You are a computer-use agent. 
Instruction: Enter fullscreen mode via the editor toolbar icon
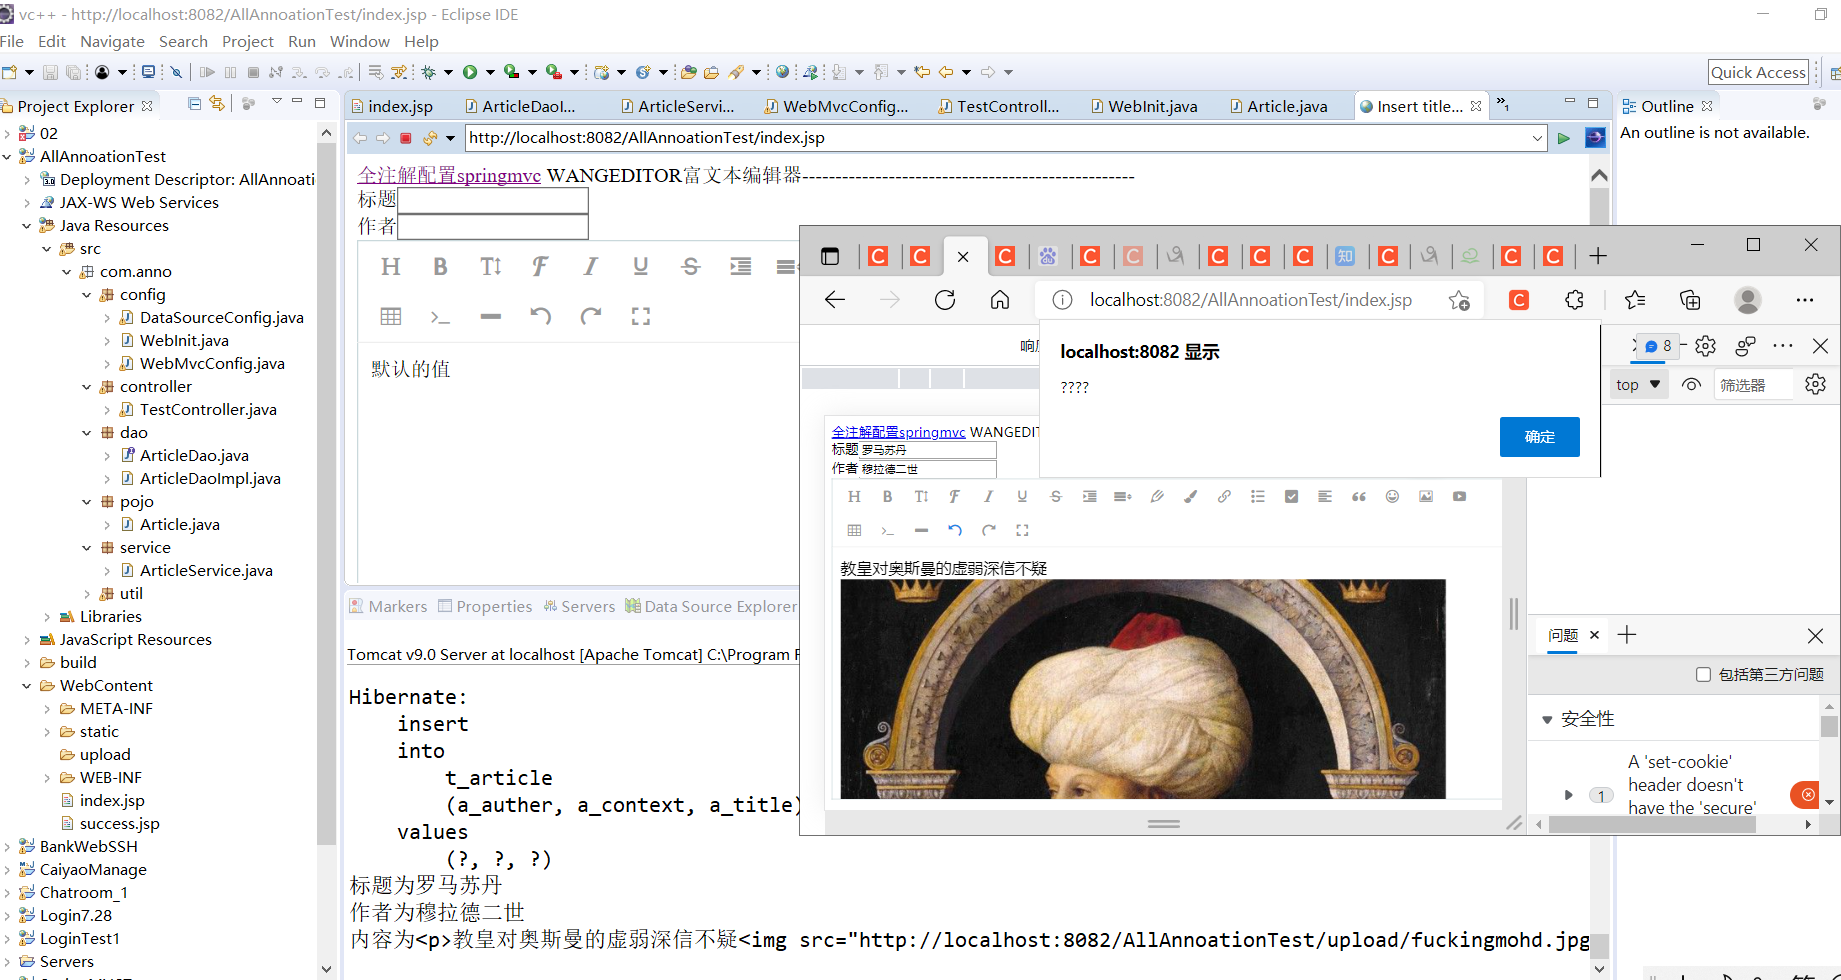click(x=1022, y=530)
